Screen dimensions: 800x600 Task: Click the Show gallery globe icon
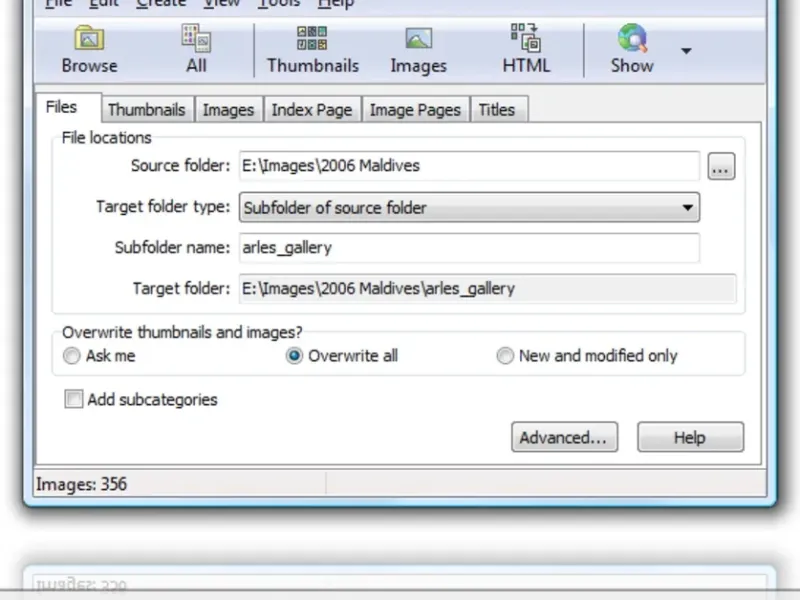632,38
